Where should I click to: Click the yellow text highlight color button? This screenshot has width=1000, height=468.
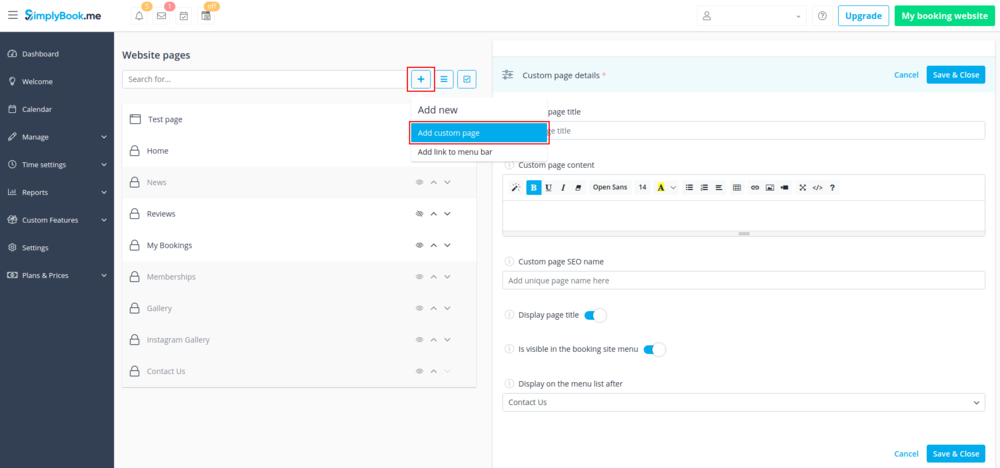point(661,187)
